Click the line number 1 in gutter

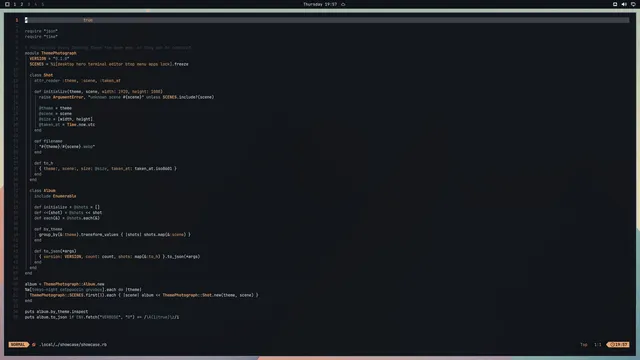[17, 20]
